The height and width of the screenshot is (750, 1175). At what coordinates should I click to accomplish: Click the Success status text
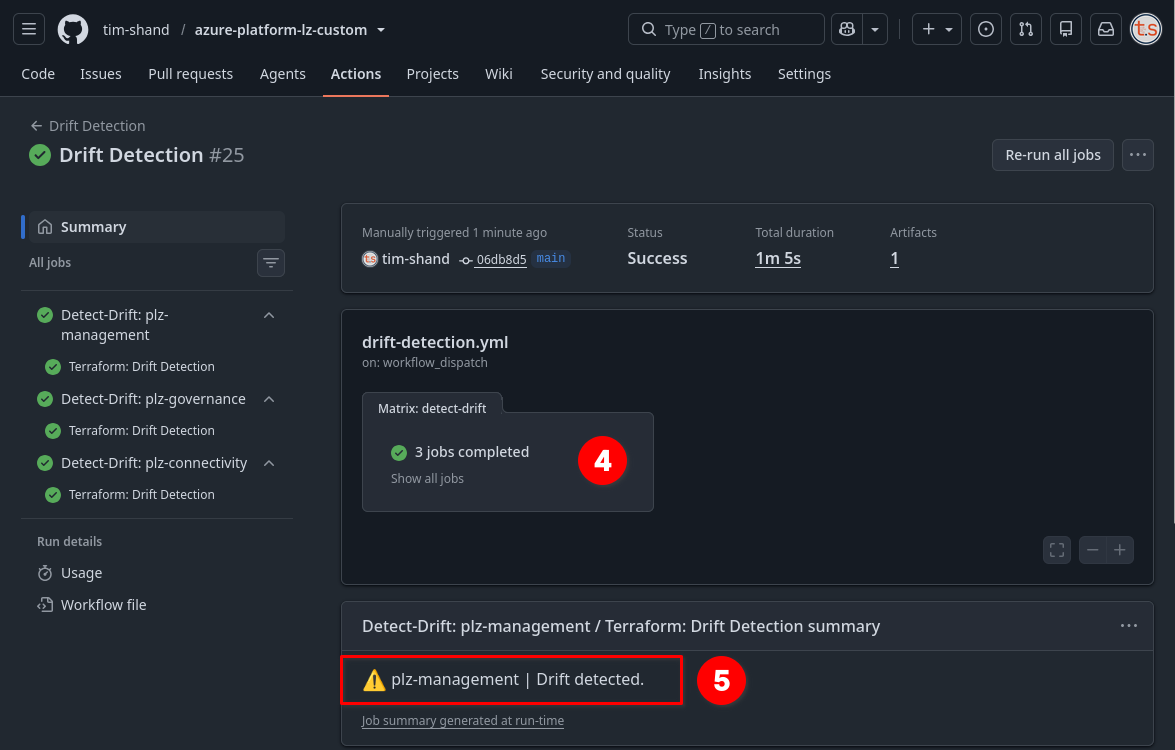click(x=657, y=258)
